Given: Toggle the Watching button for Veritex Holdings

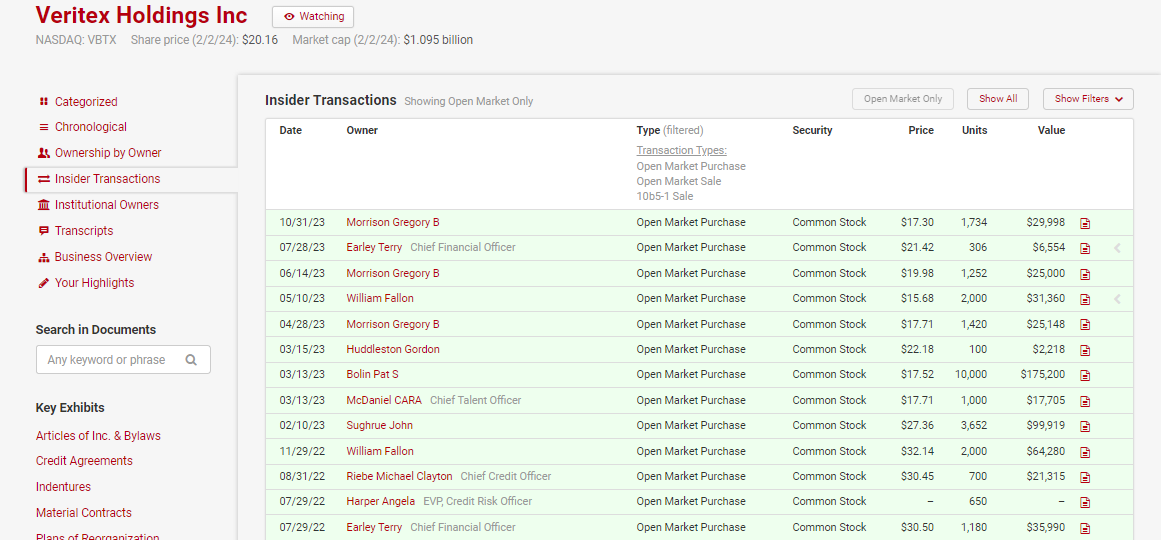Looking at the screenshot, I should pos(313,16).
